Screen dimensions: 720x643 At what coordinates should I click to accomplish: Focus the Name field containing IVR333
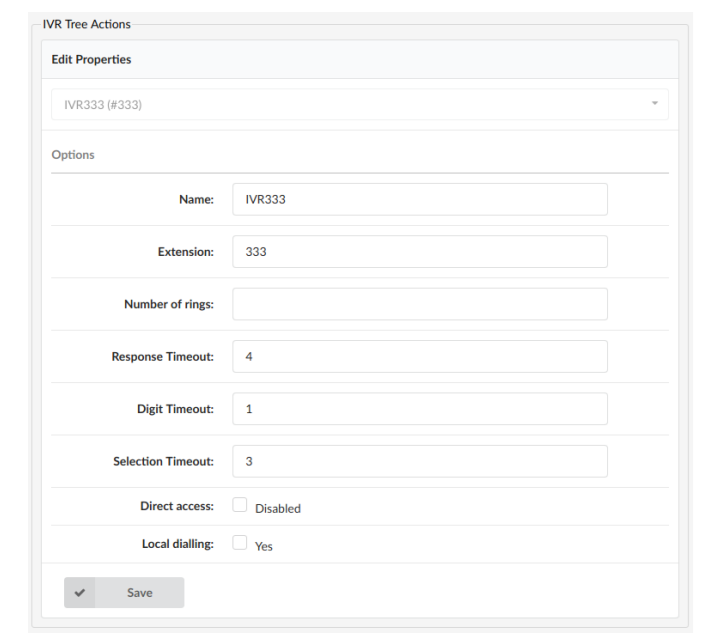coord(419,199)
